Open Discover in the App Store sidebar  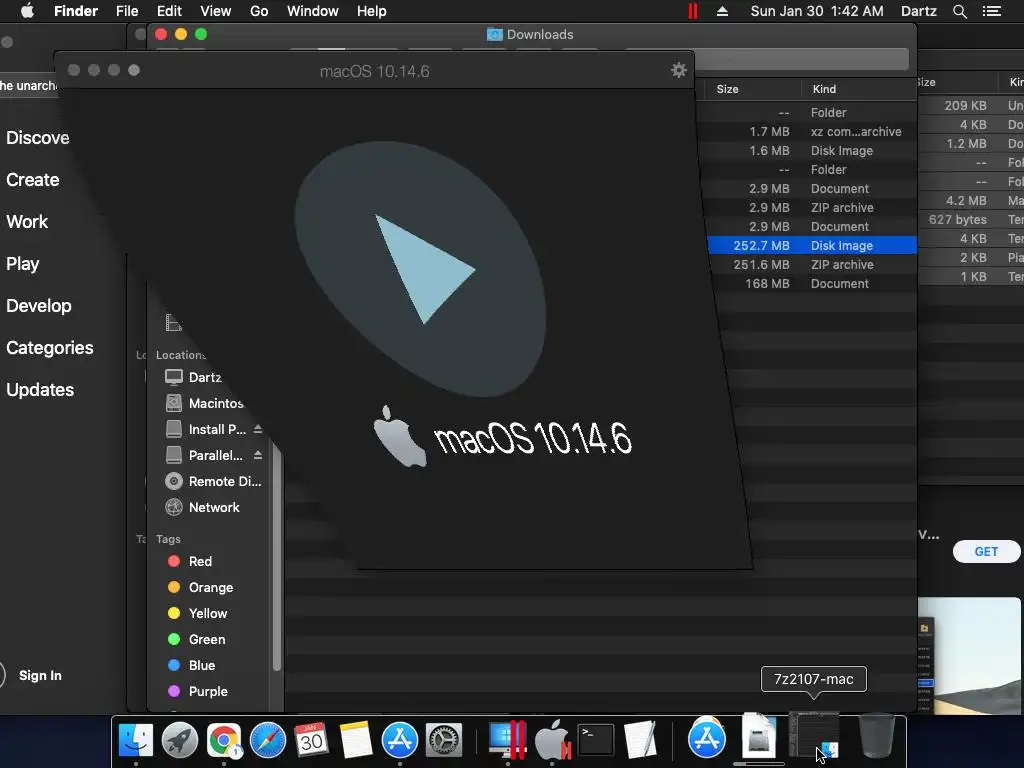click(37, 138)
